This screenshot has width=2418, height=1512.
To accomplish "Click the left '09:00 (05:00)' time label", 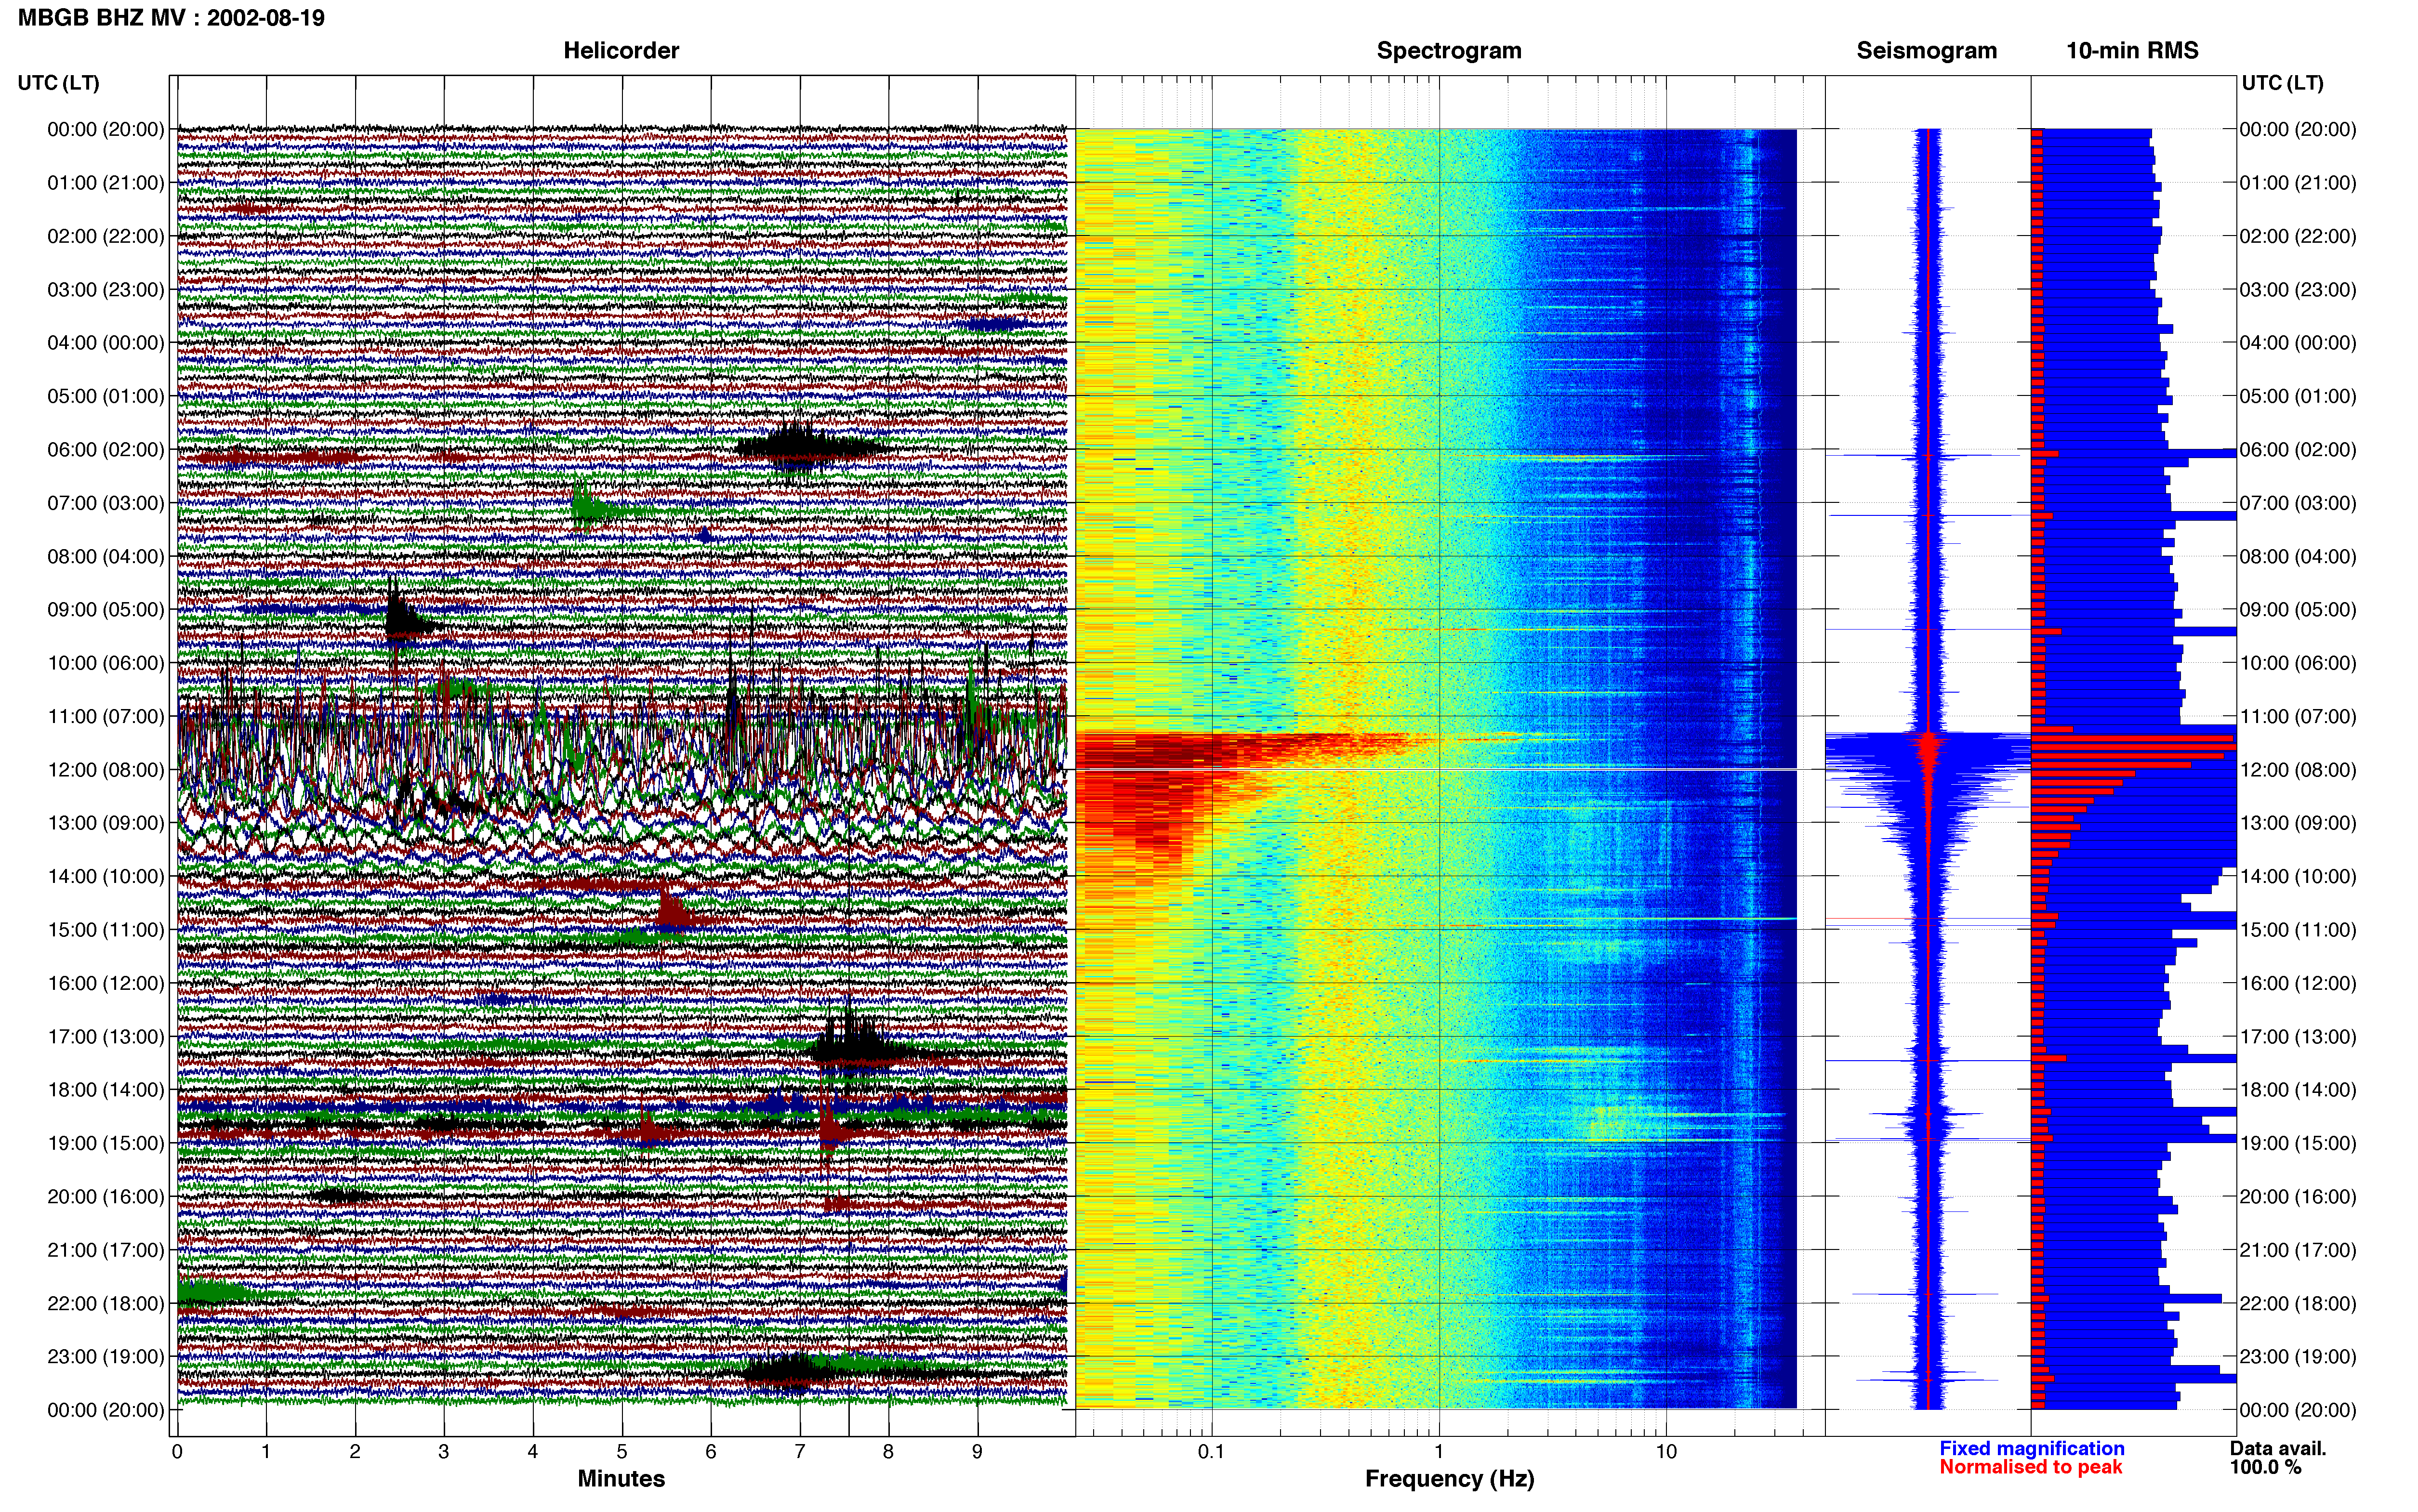I will 106,610.
